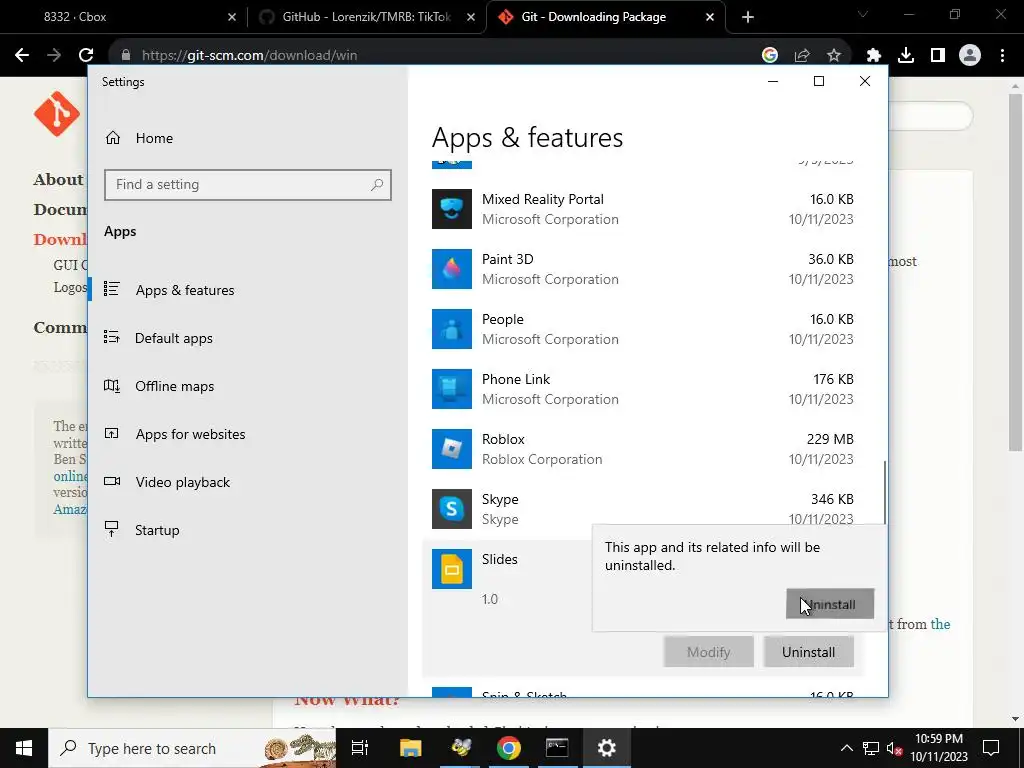The width and height of the screenshot is (1024, 768).
Task: Click the share page icon in address bar
Action: point(802,56)
